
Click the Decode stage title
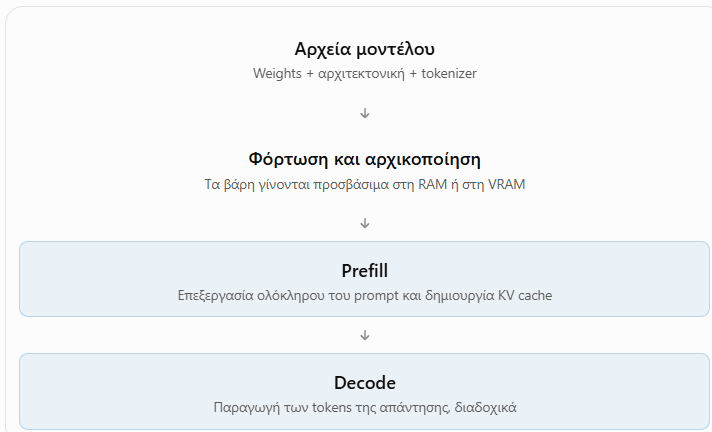(365, 382)
